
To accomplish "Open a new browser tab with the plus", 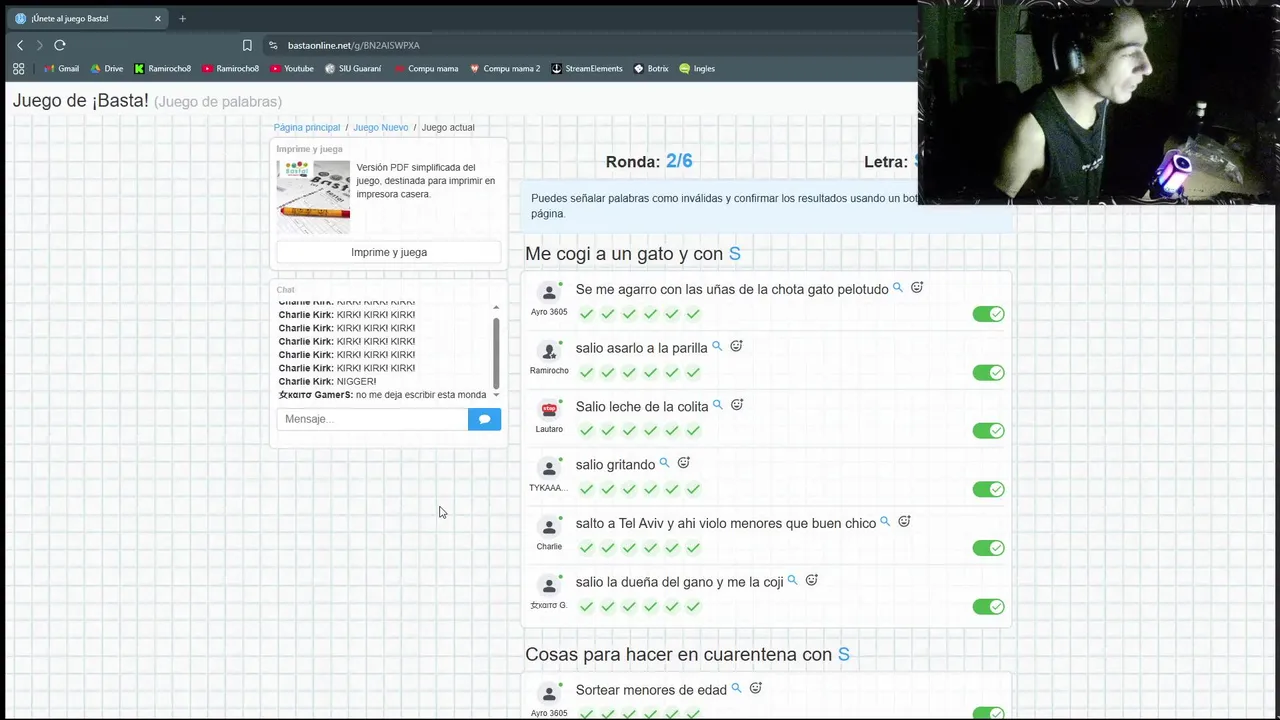I will point(182,18).
